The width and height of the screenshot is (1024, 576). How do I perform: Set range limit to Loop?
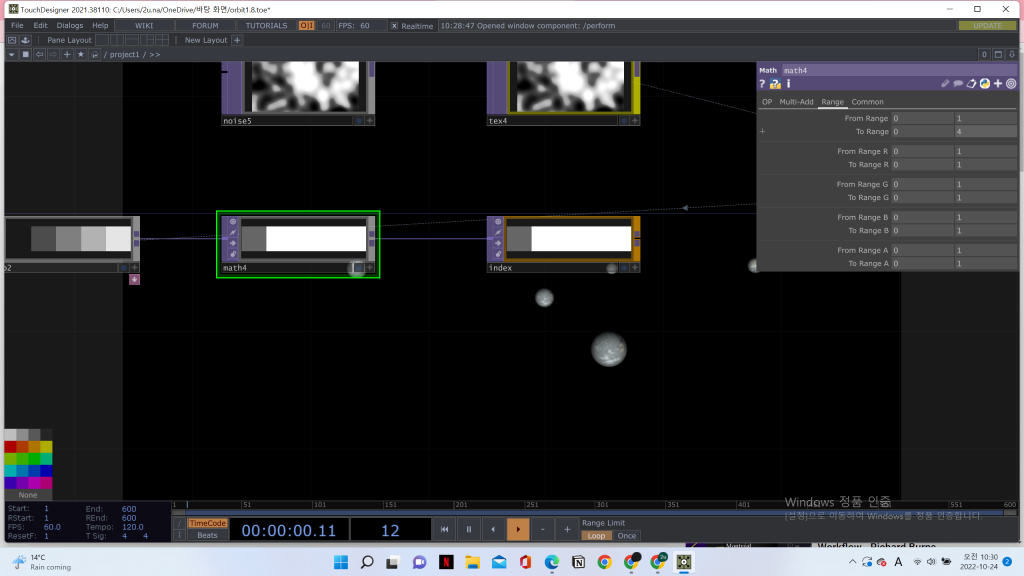(x=596, y=536)
